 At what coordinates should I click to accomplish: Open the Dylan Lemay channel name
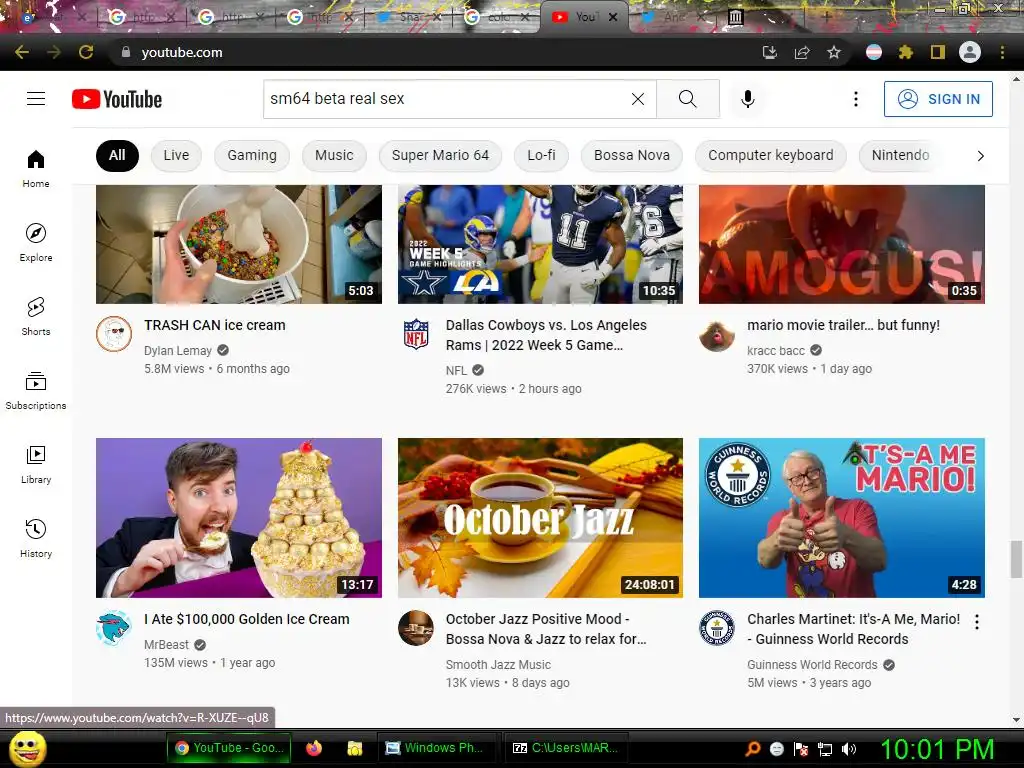[178, 351]
